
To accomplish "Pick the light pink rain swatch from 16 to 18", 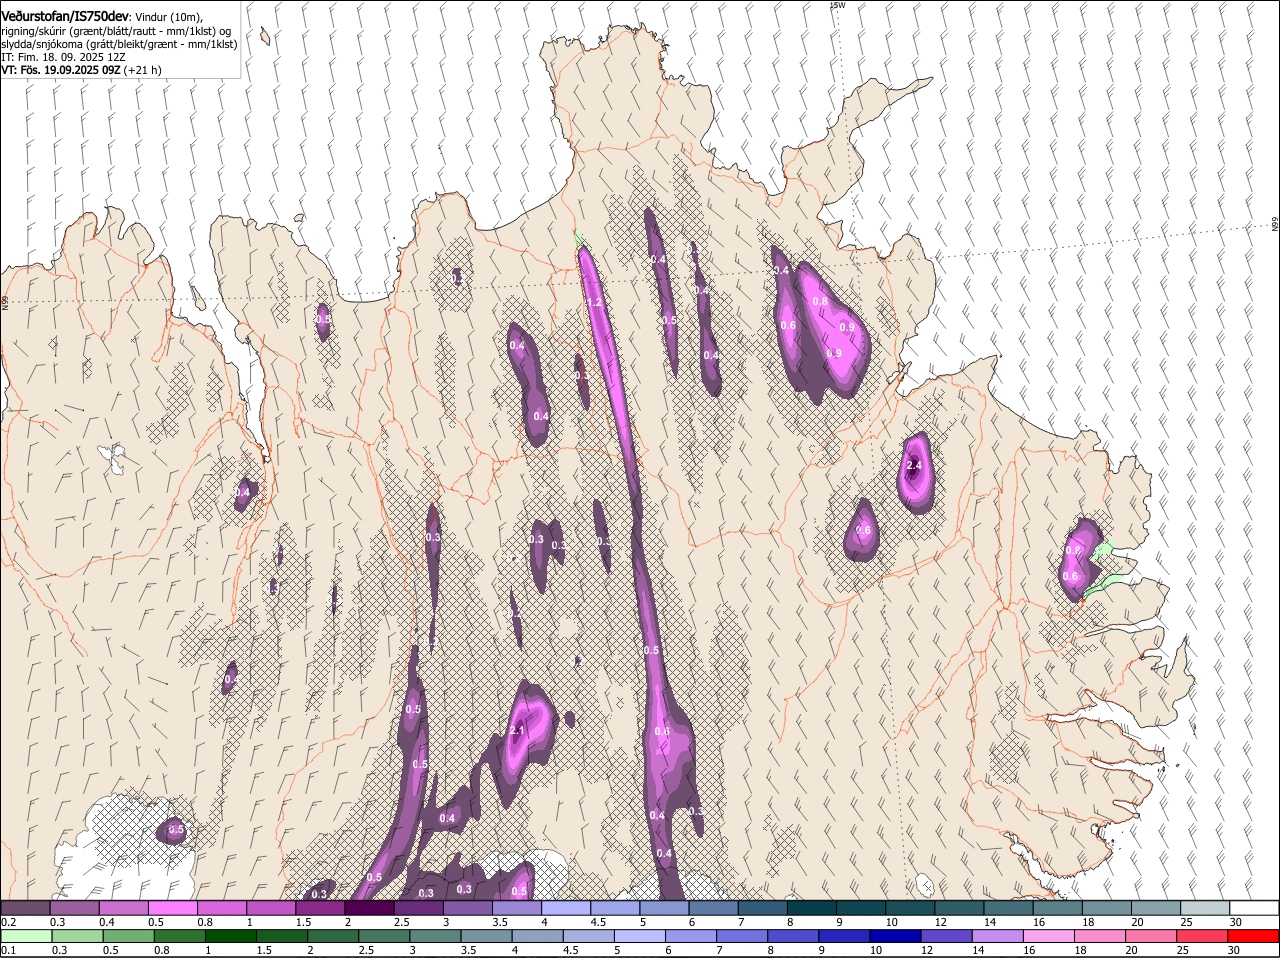I will 1050,937.
